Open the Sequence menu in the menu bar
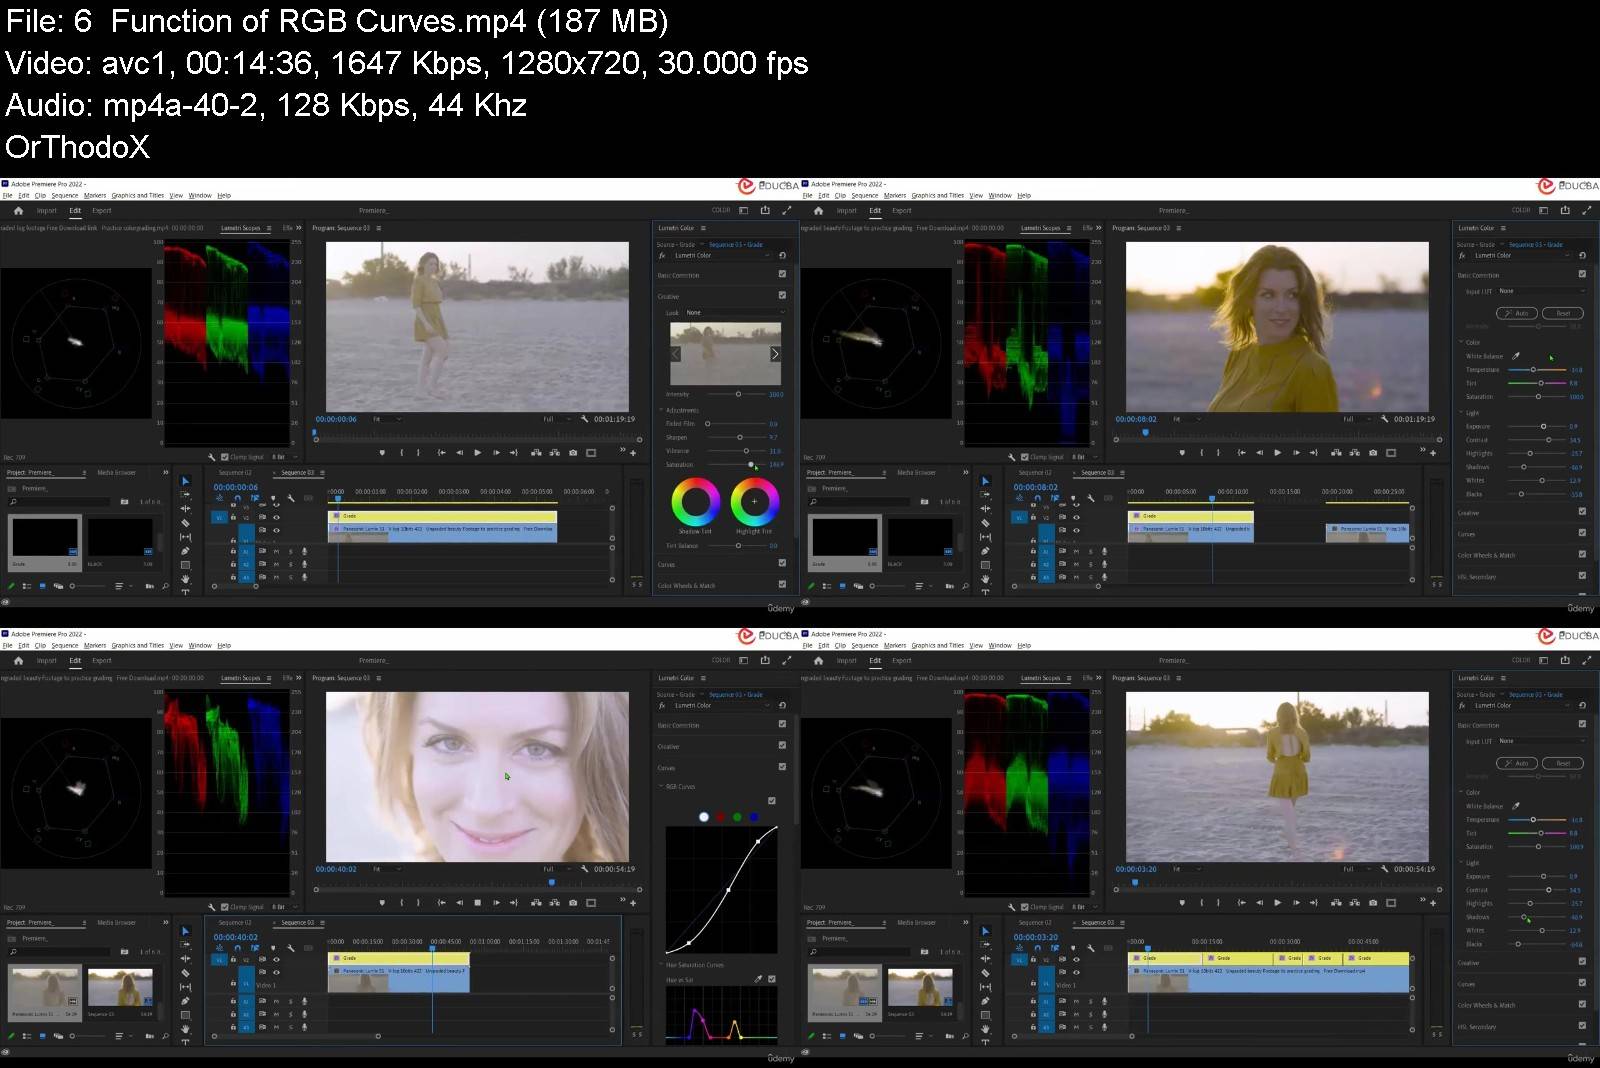 [65, 195]
